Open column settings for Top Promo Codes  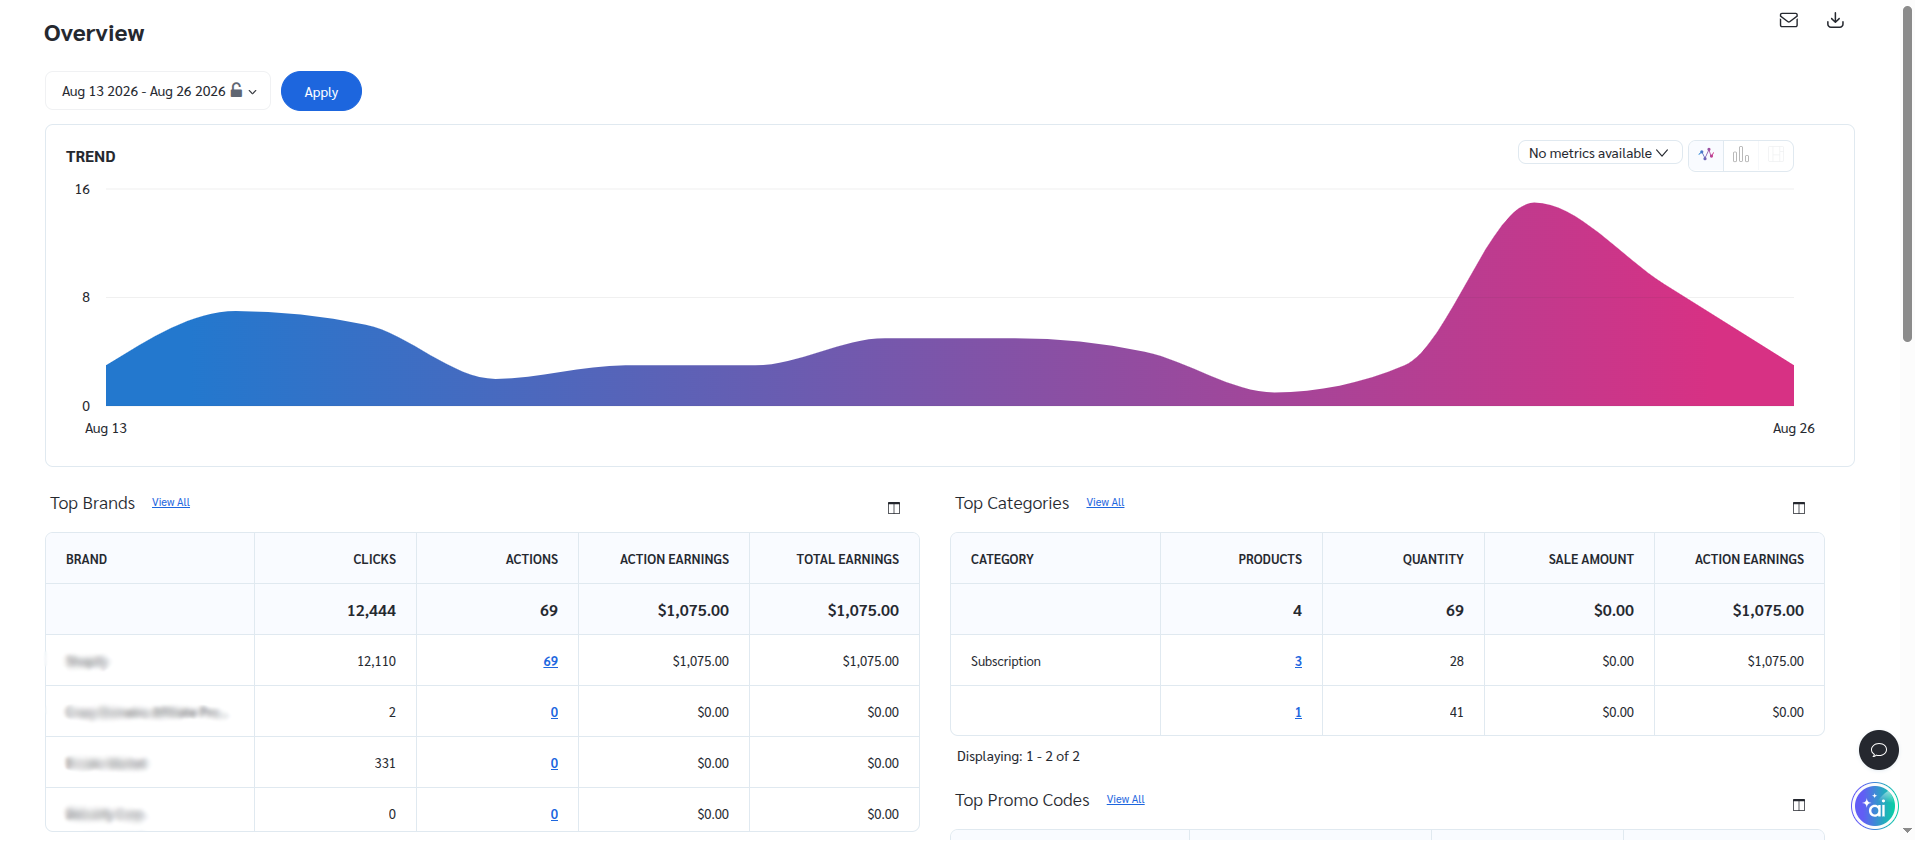1799,805
